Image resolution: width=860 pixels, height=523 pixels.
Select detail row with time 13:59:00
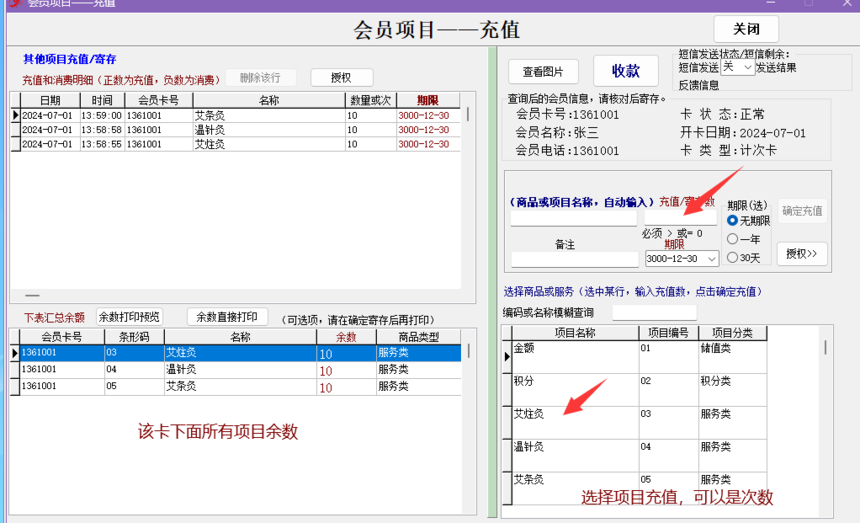click(x=236, y=116)
